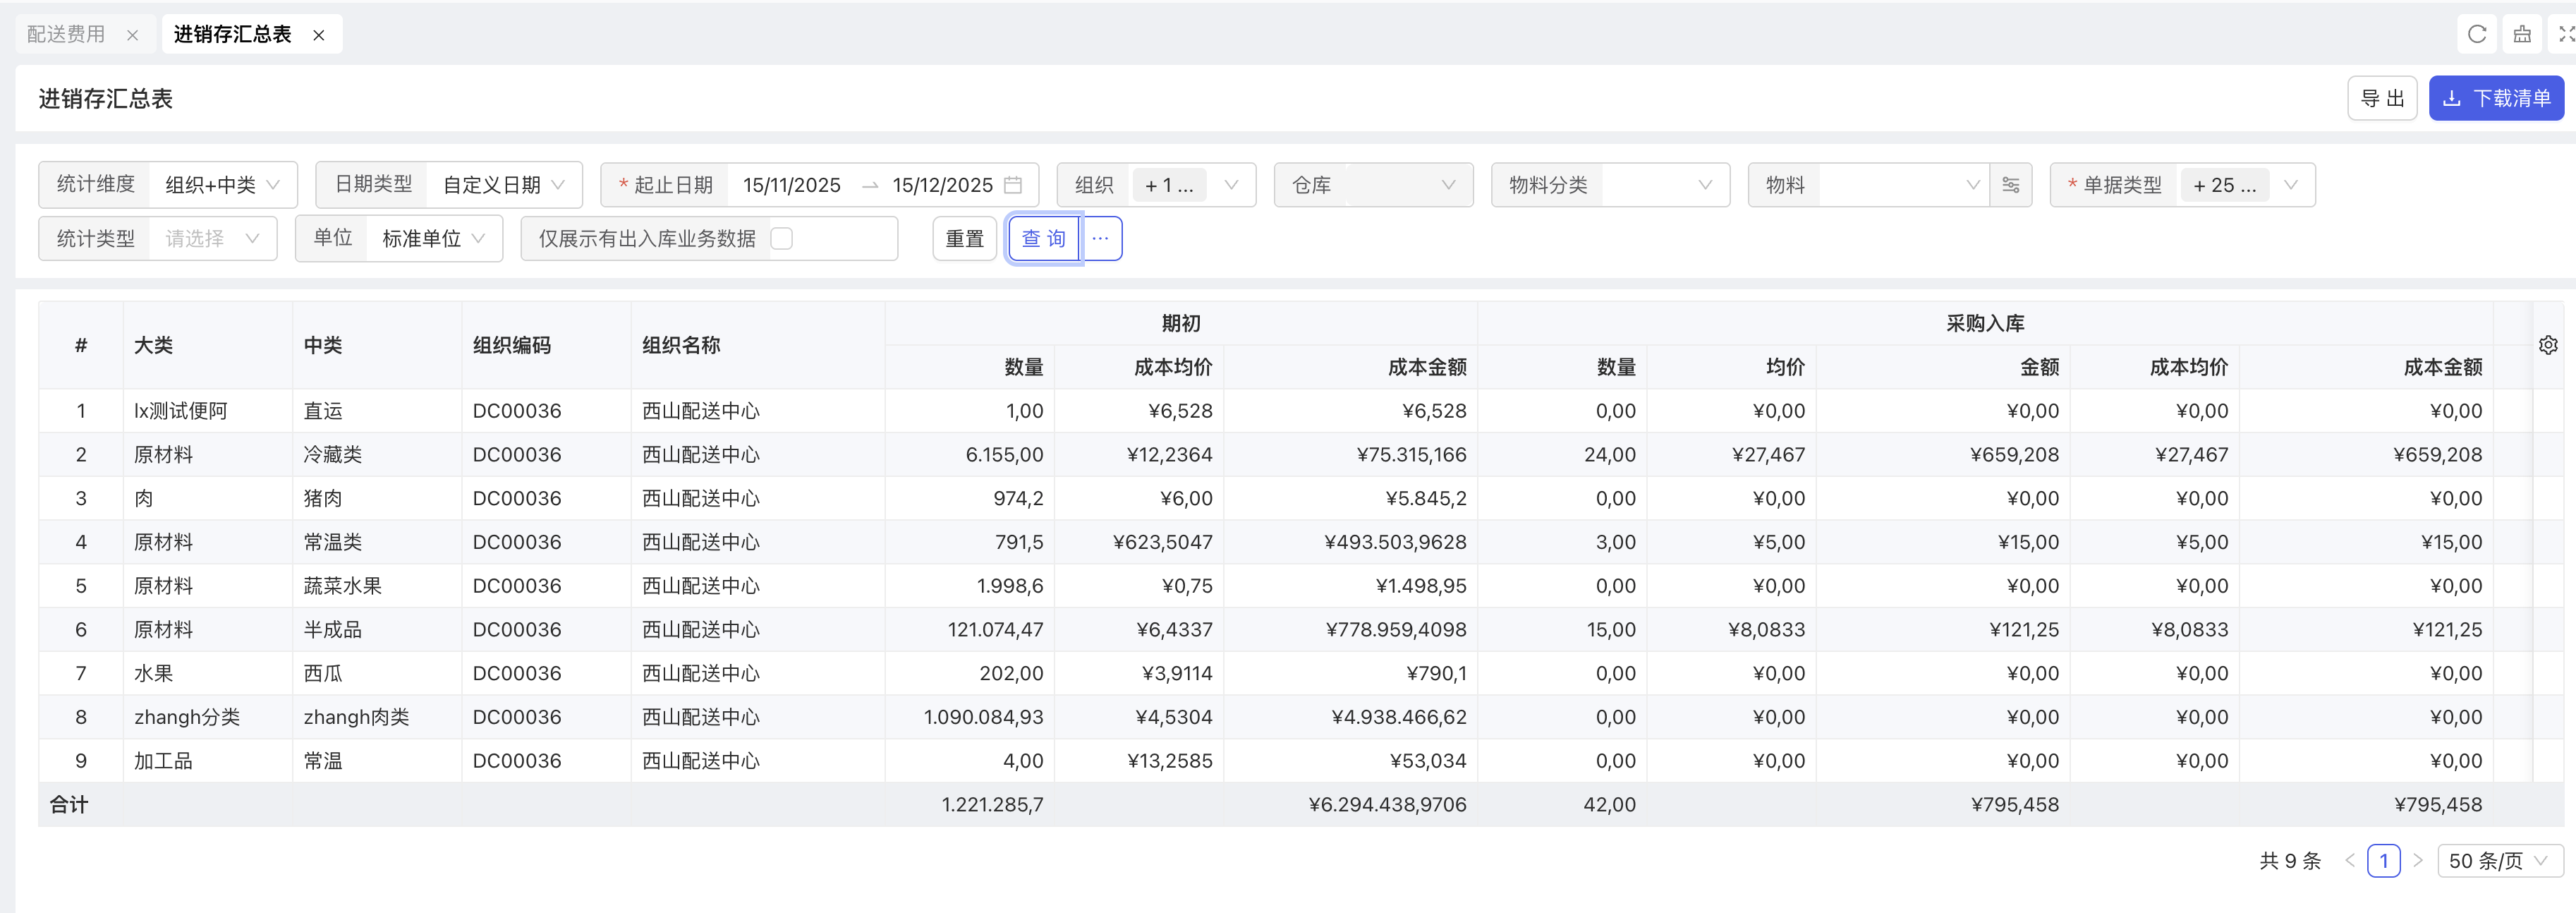Close the 进销存汇总表 tab
This screenshot has height=913, width=2576.
[x=319, y=35]
